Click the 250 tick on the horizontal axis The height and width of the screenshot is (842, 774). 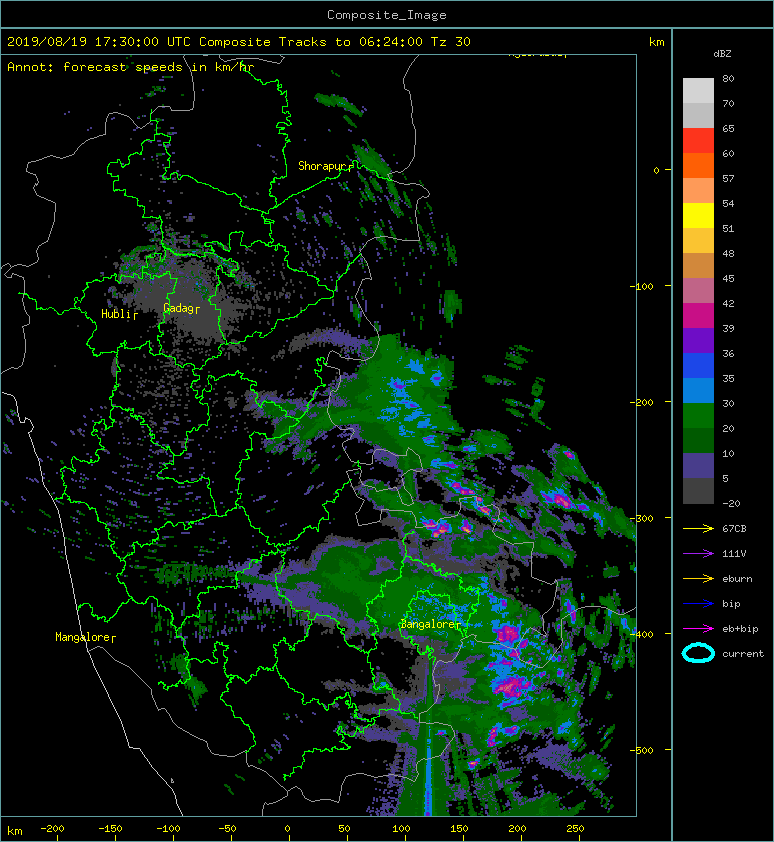point(575,829)
